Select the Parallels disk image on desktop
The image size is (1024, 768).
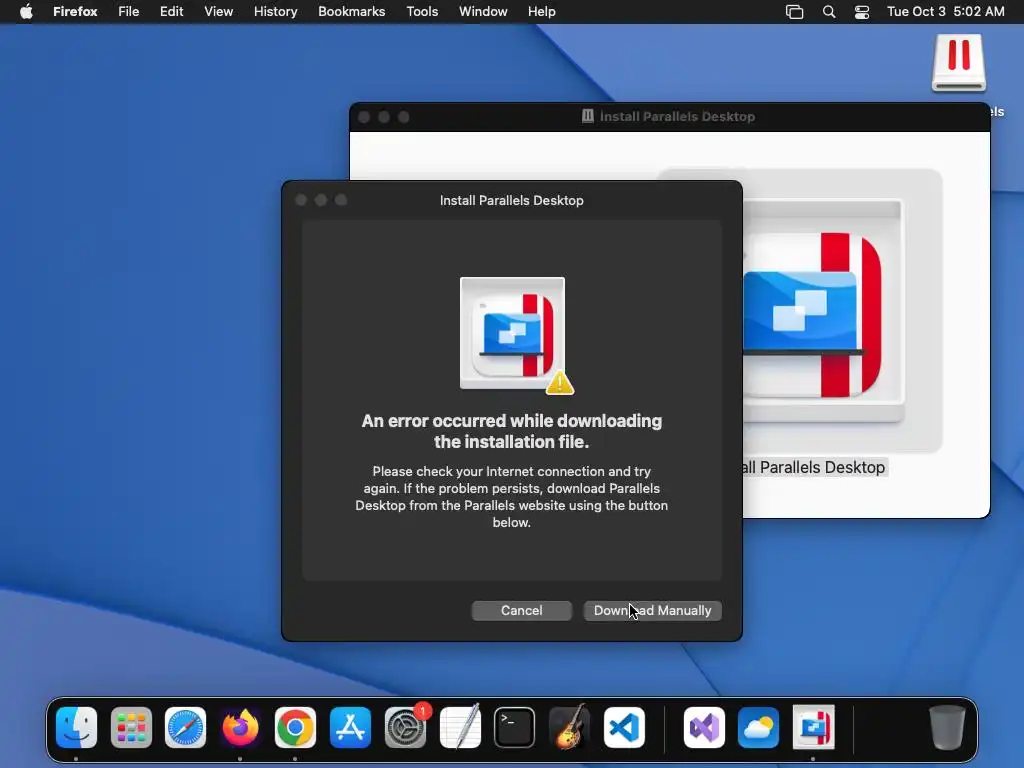[x=959, y=63]
